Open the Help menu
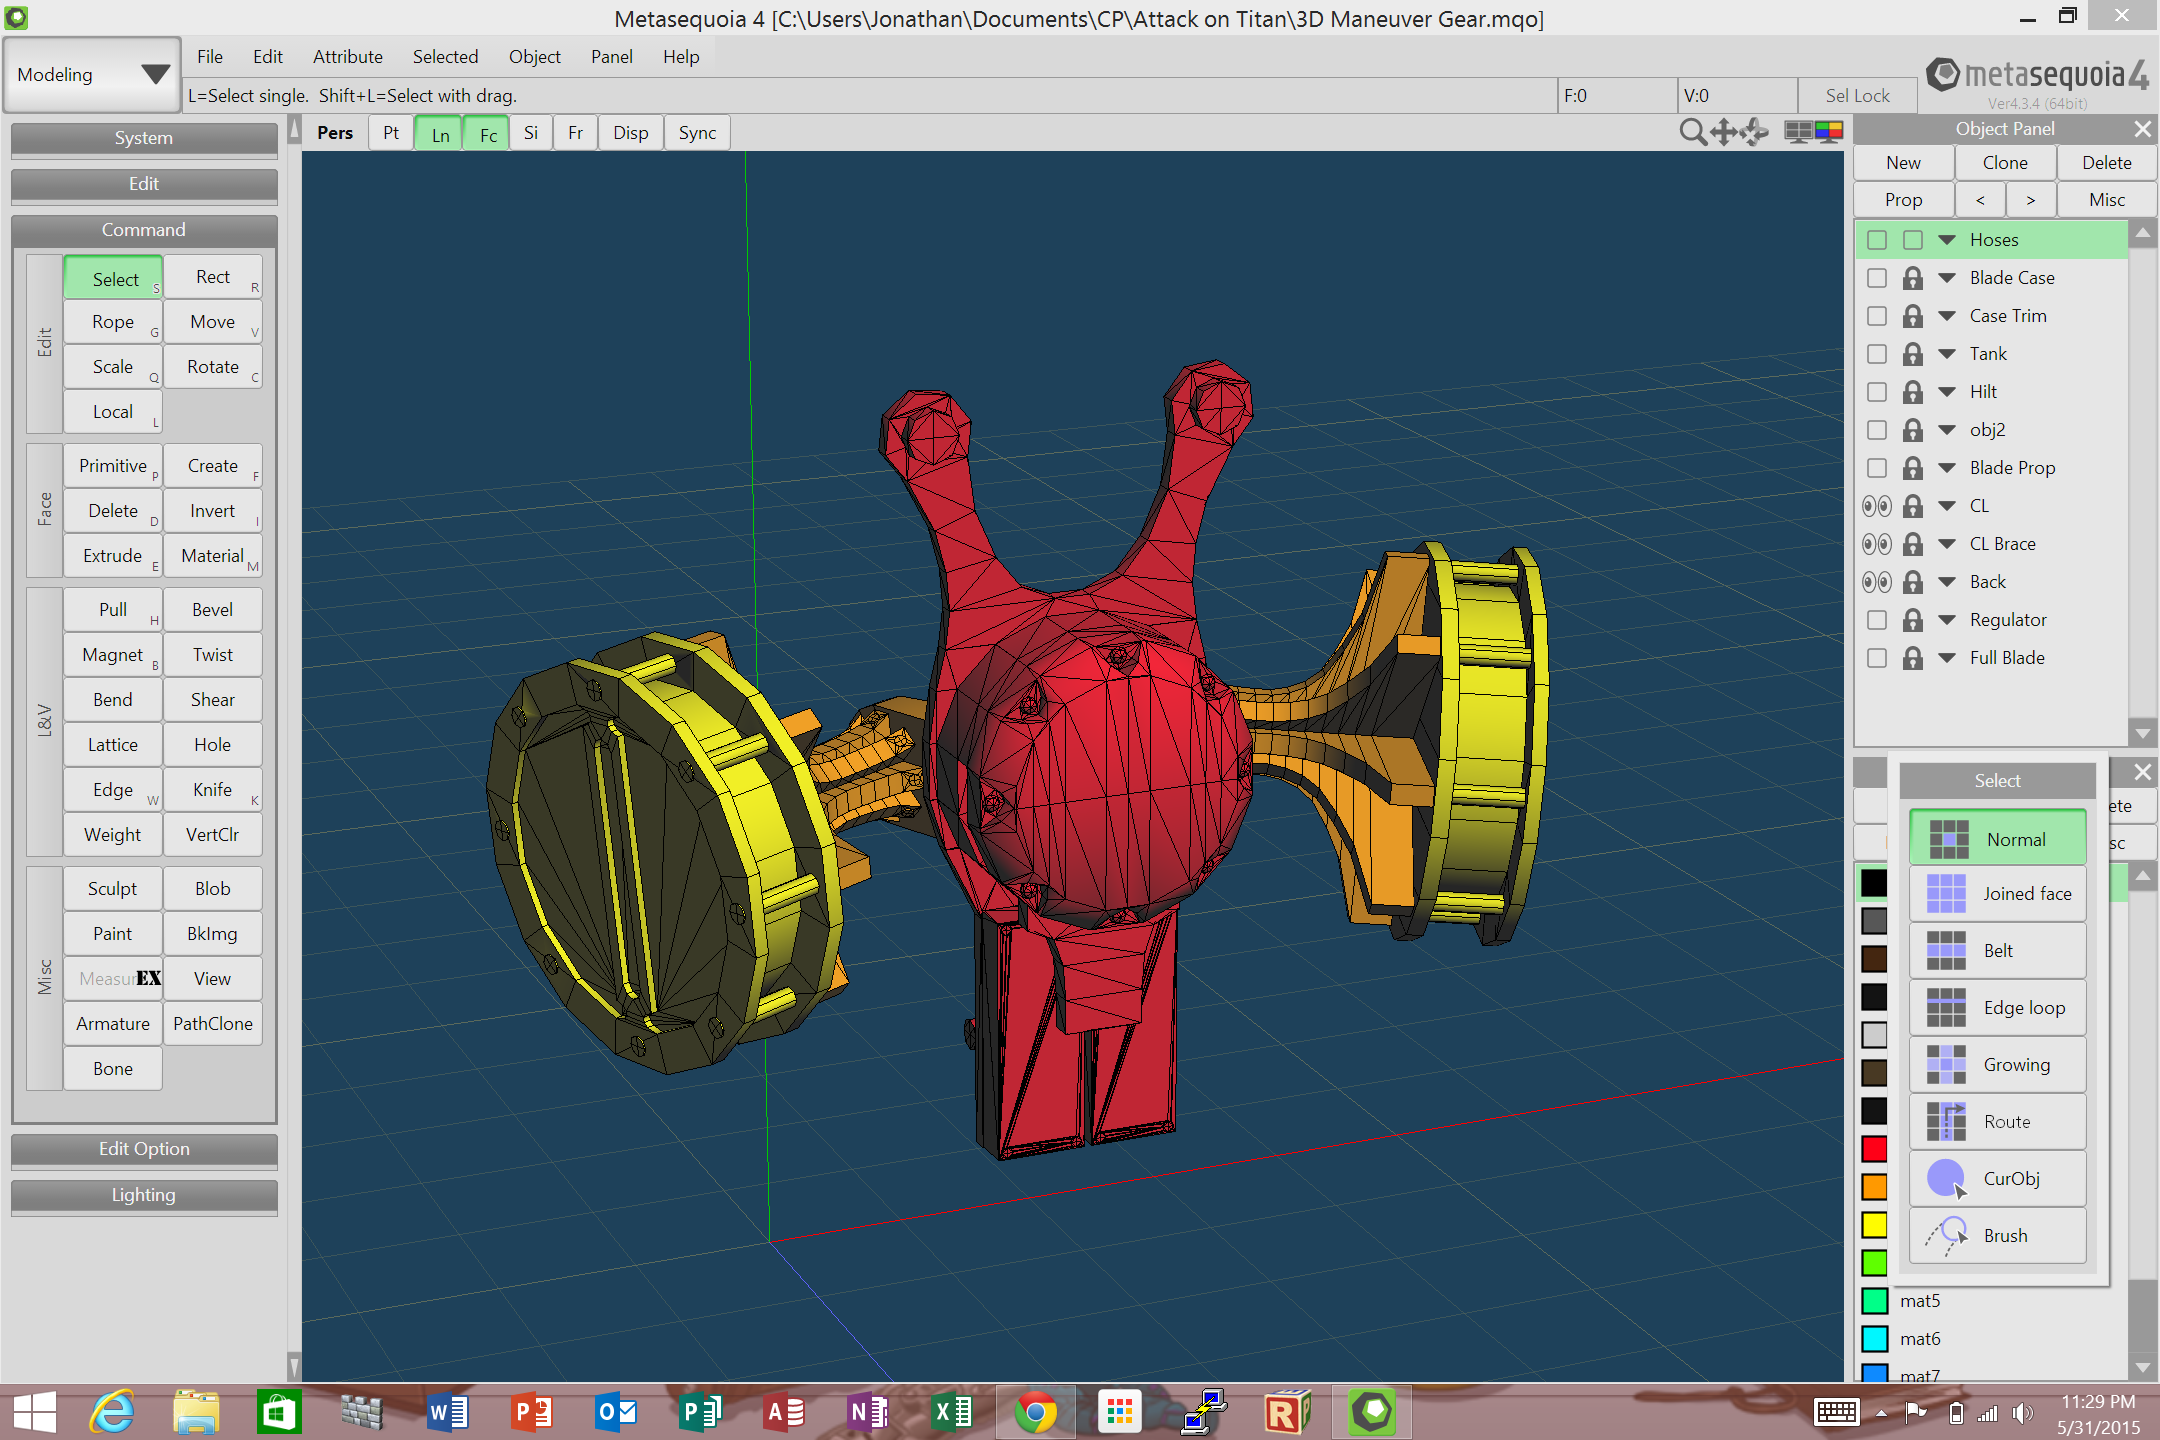 (681, 57)
